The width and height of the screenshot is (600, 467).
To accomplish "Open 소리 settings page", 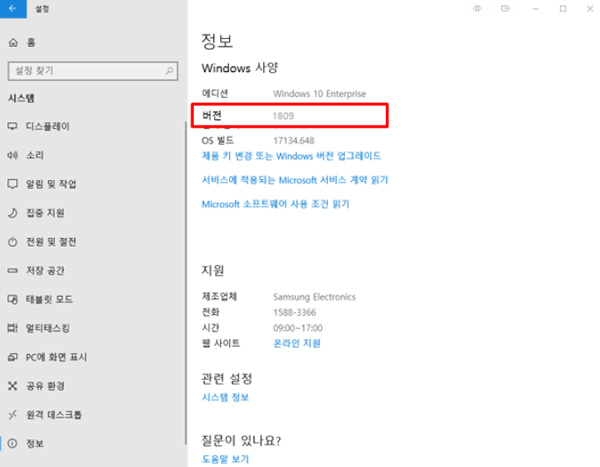I will coord(35,155).
